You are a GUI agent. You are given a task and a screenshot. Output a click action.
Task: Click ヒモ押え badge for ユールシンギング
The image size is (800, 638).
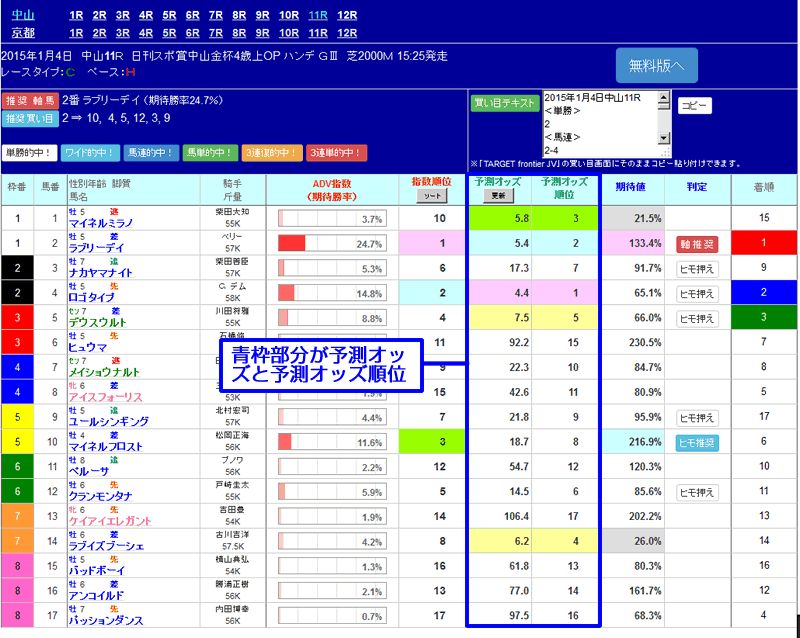tap(697, 418)
